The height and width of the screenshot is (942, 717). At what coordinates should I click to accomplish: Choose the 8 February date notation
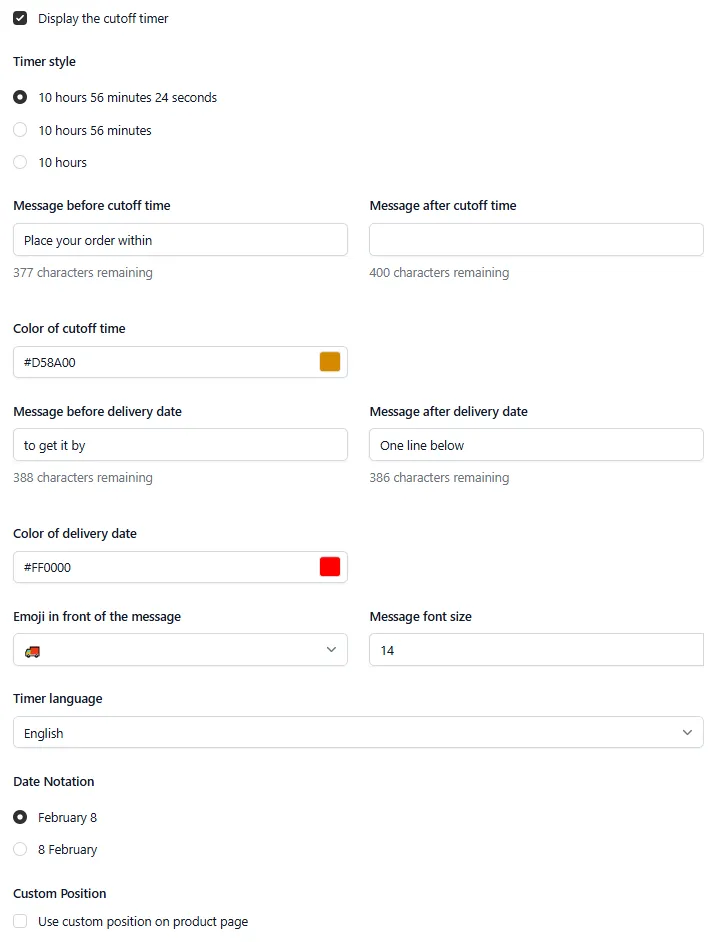pos(20,849)
